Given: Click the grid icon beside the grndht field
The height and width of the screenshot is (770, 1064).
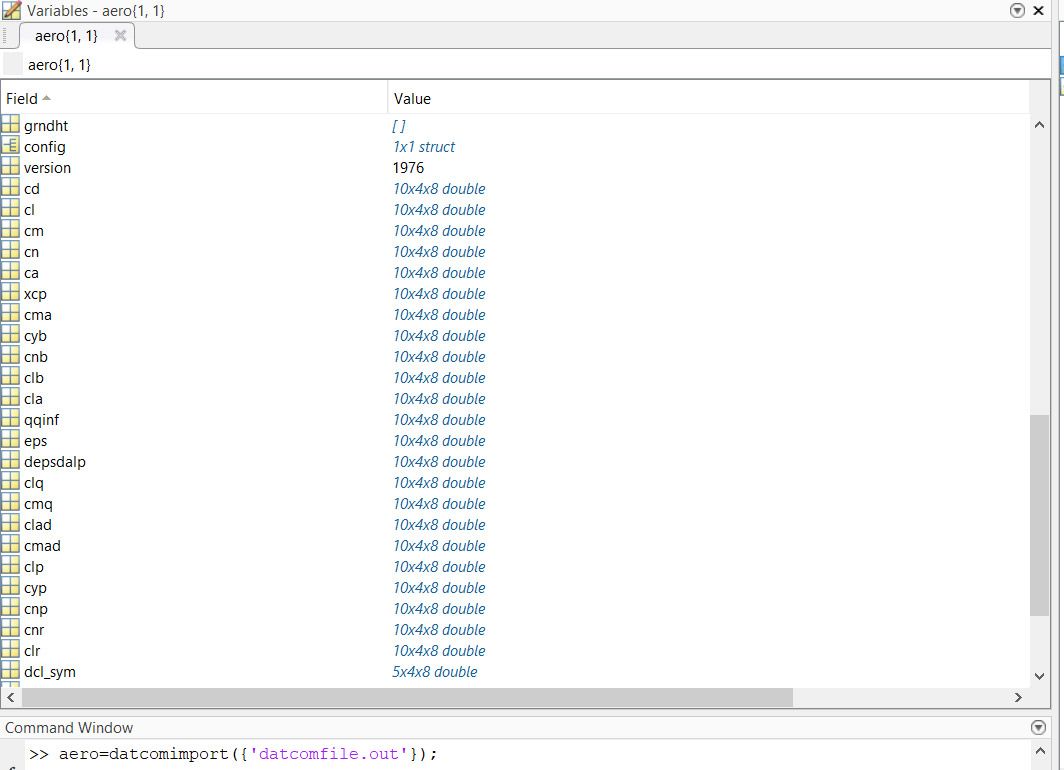Looking at the screenshot, I should (11, 125).
